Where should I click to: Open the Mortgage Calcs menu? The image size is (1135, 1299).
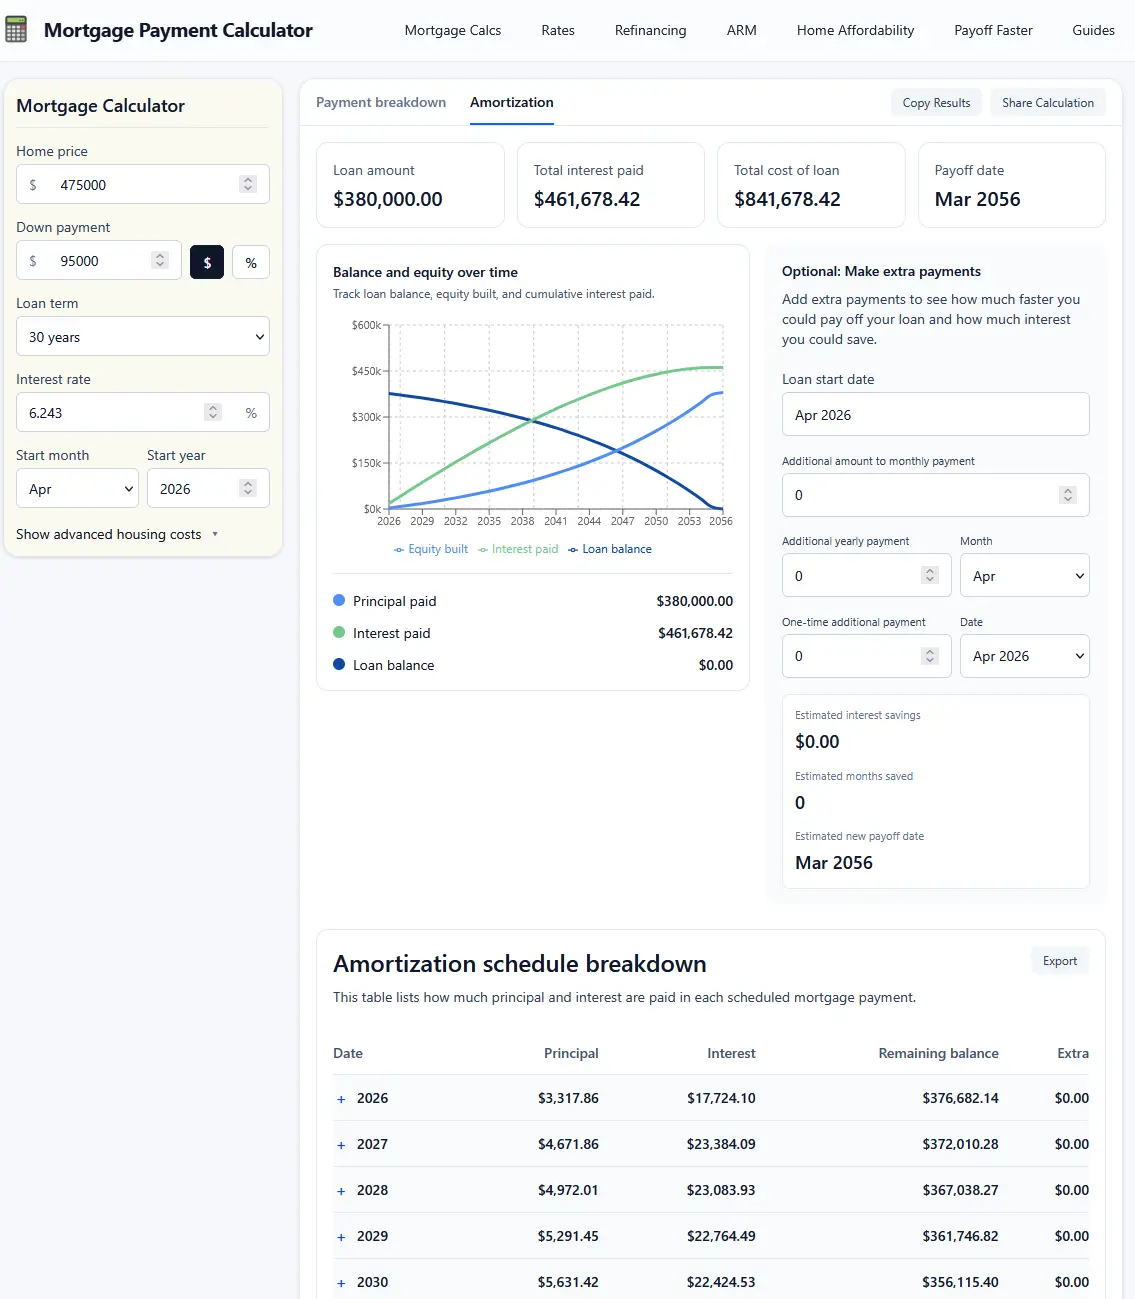pos(453,30)
